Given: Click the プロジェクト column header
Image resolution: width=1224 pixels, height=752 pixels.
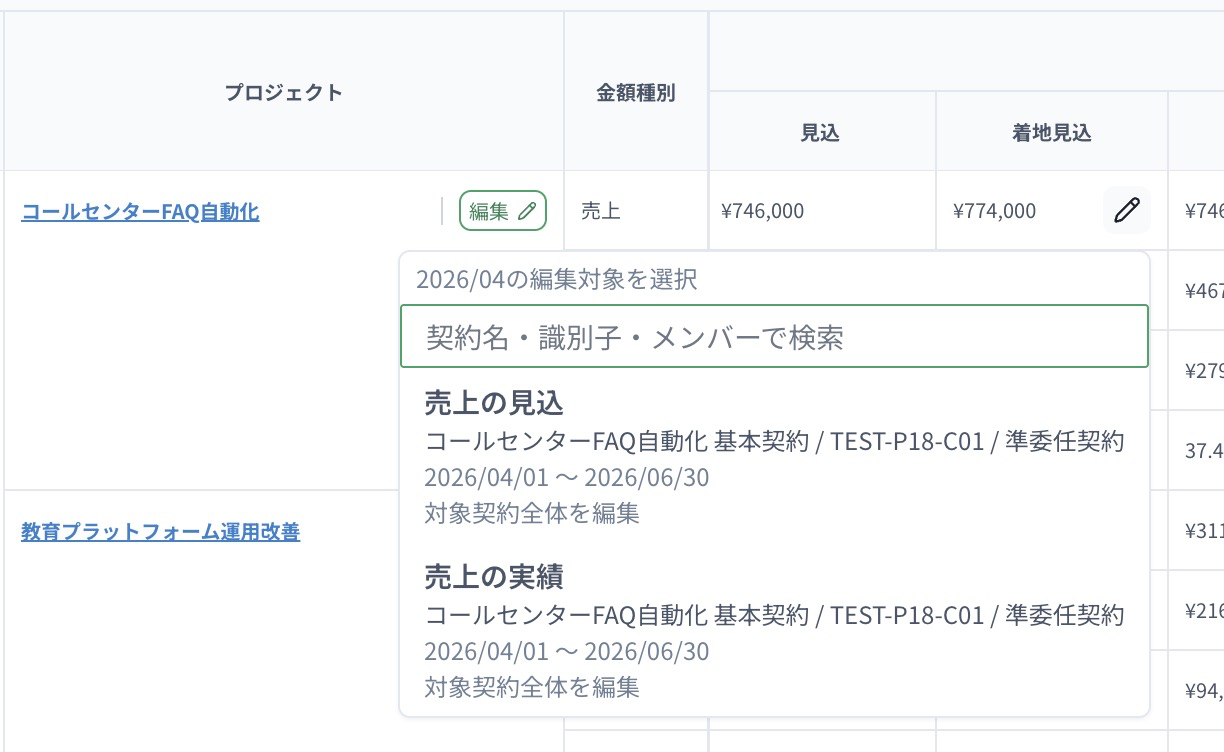Looking at the screenshot, I should (x=284, y=92).
